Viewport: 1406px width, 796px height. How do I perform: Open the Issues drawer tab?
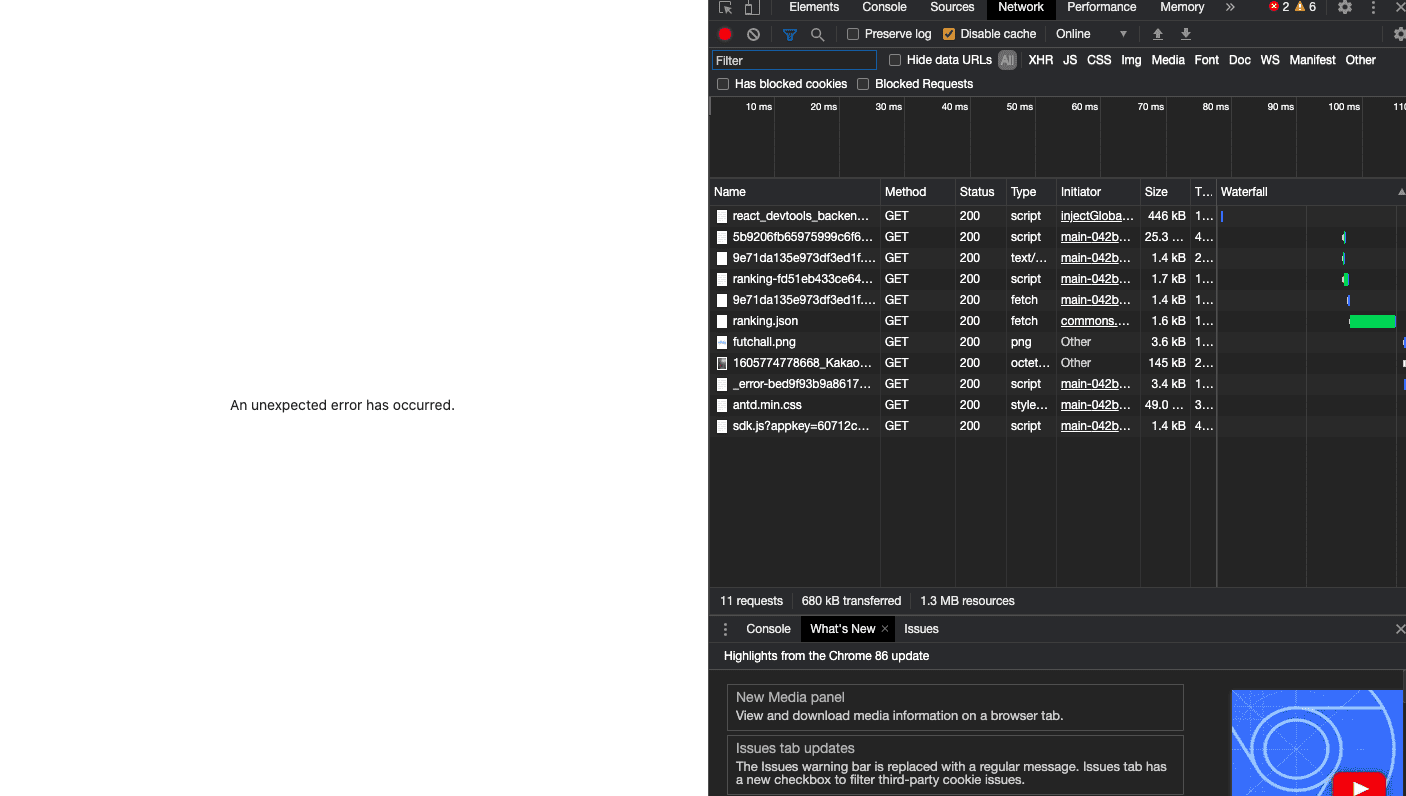921,629
